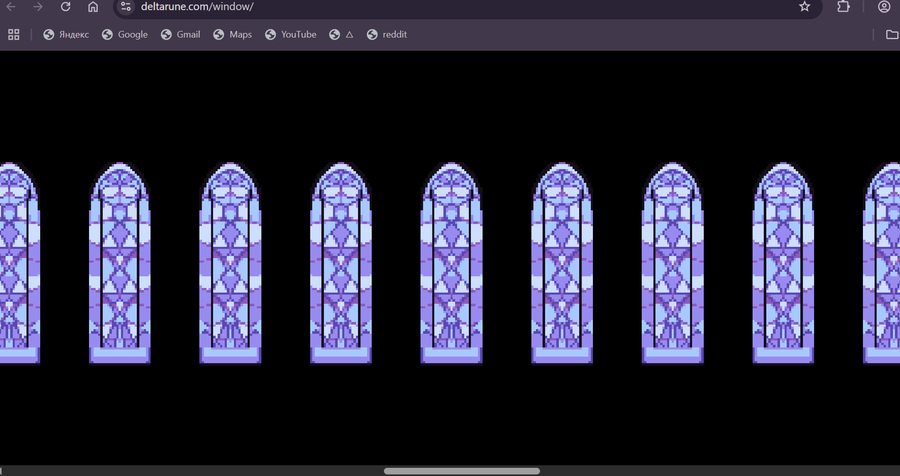
Task: Open the extensions puzzle menu
Action: pos(843,7)
